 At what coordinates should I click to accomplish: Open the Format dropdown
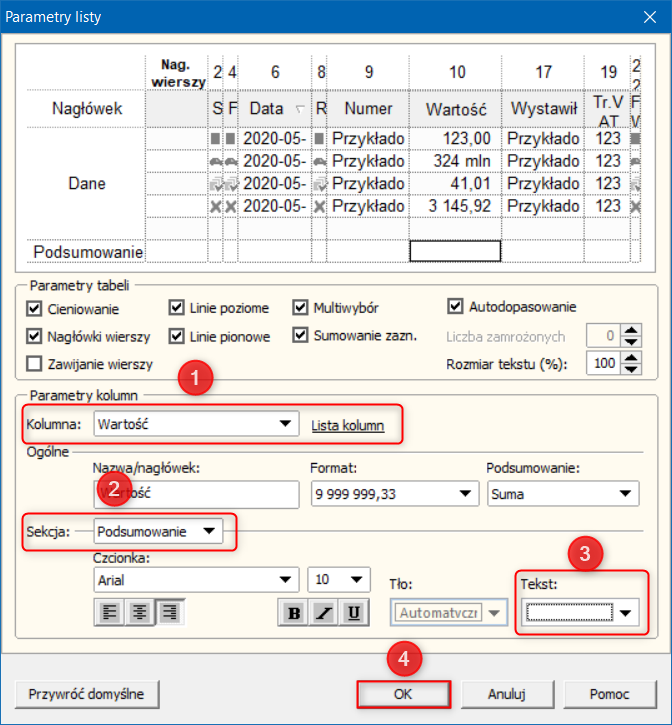(395, 494)
